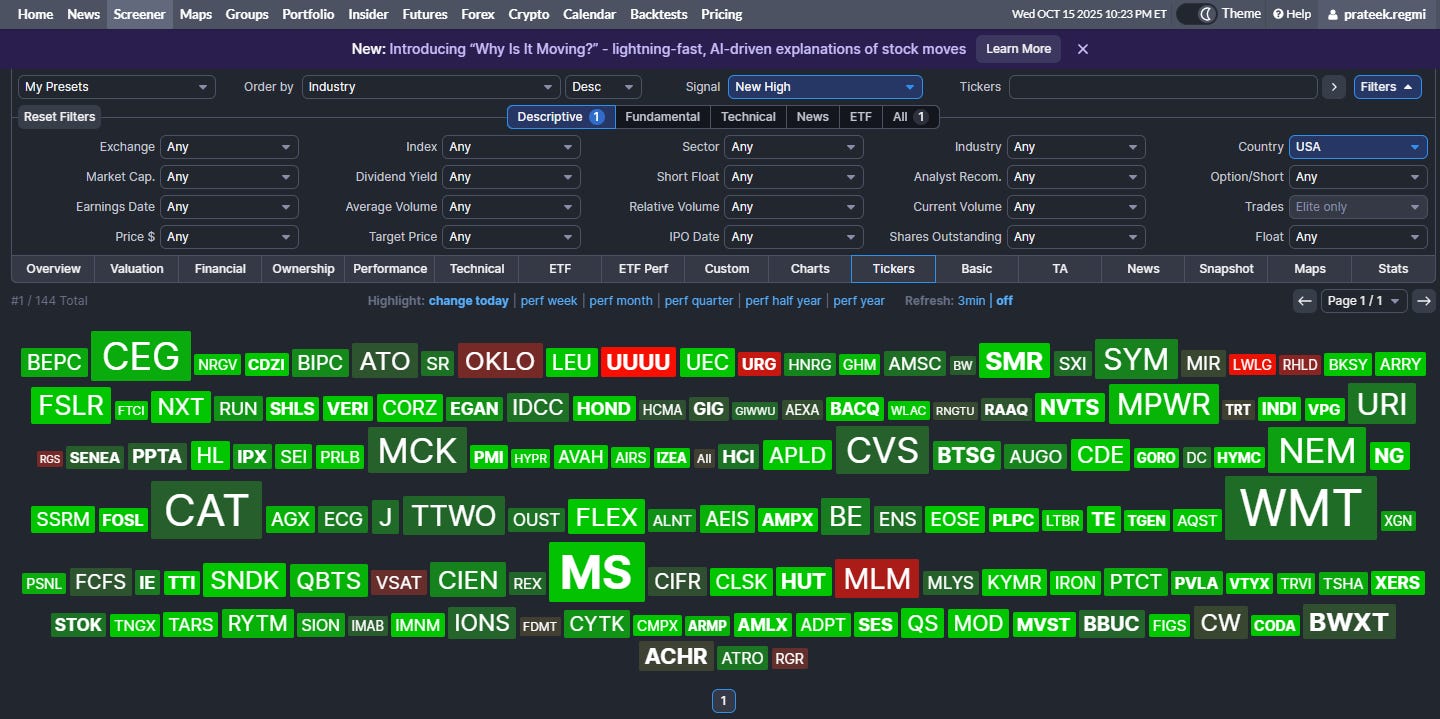
Task: Open the URG ticker tile
Action: coord(759,364)
